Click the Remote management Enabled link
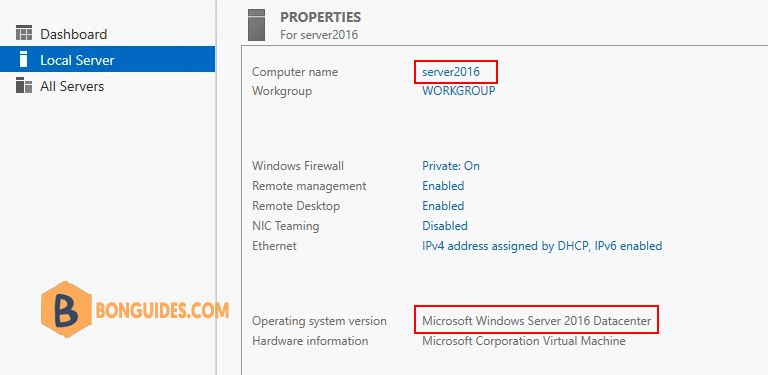 click(x=443, y=186)
